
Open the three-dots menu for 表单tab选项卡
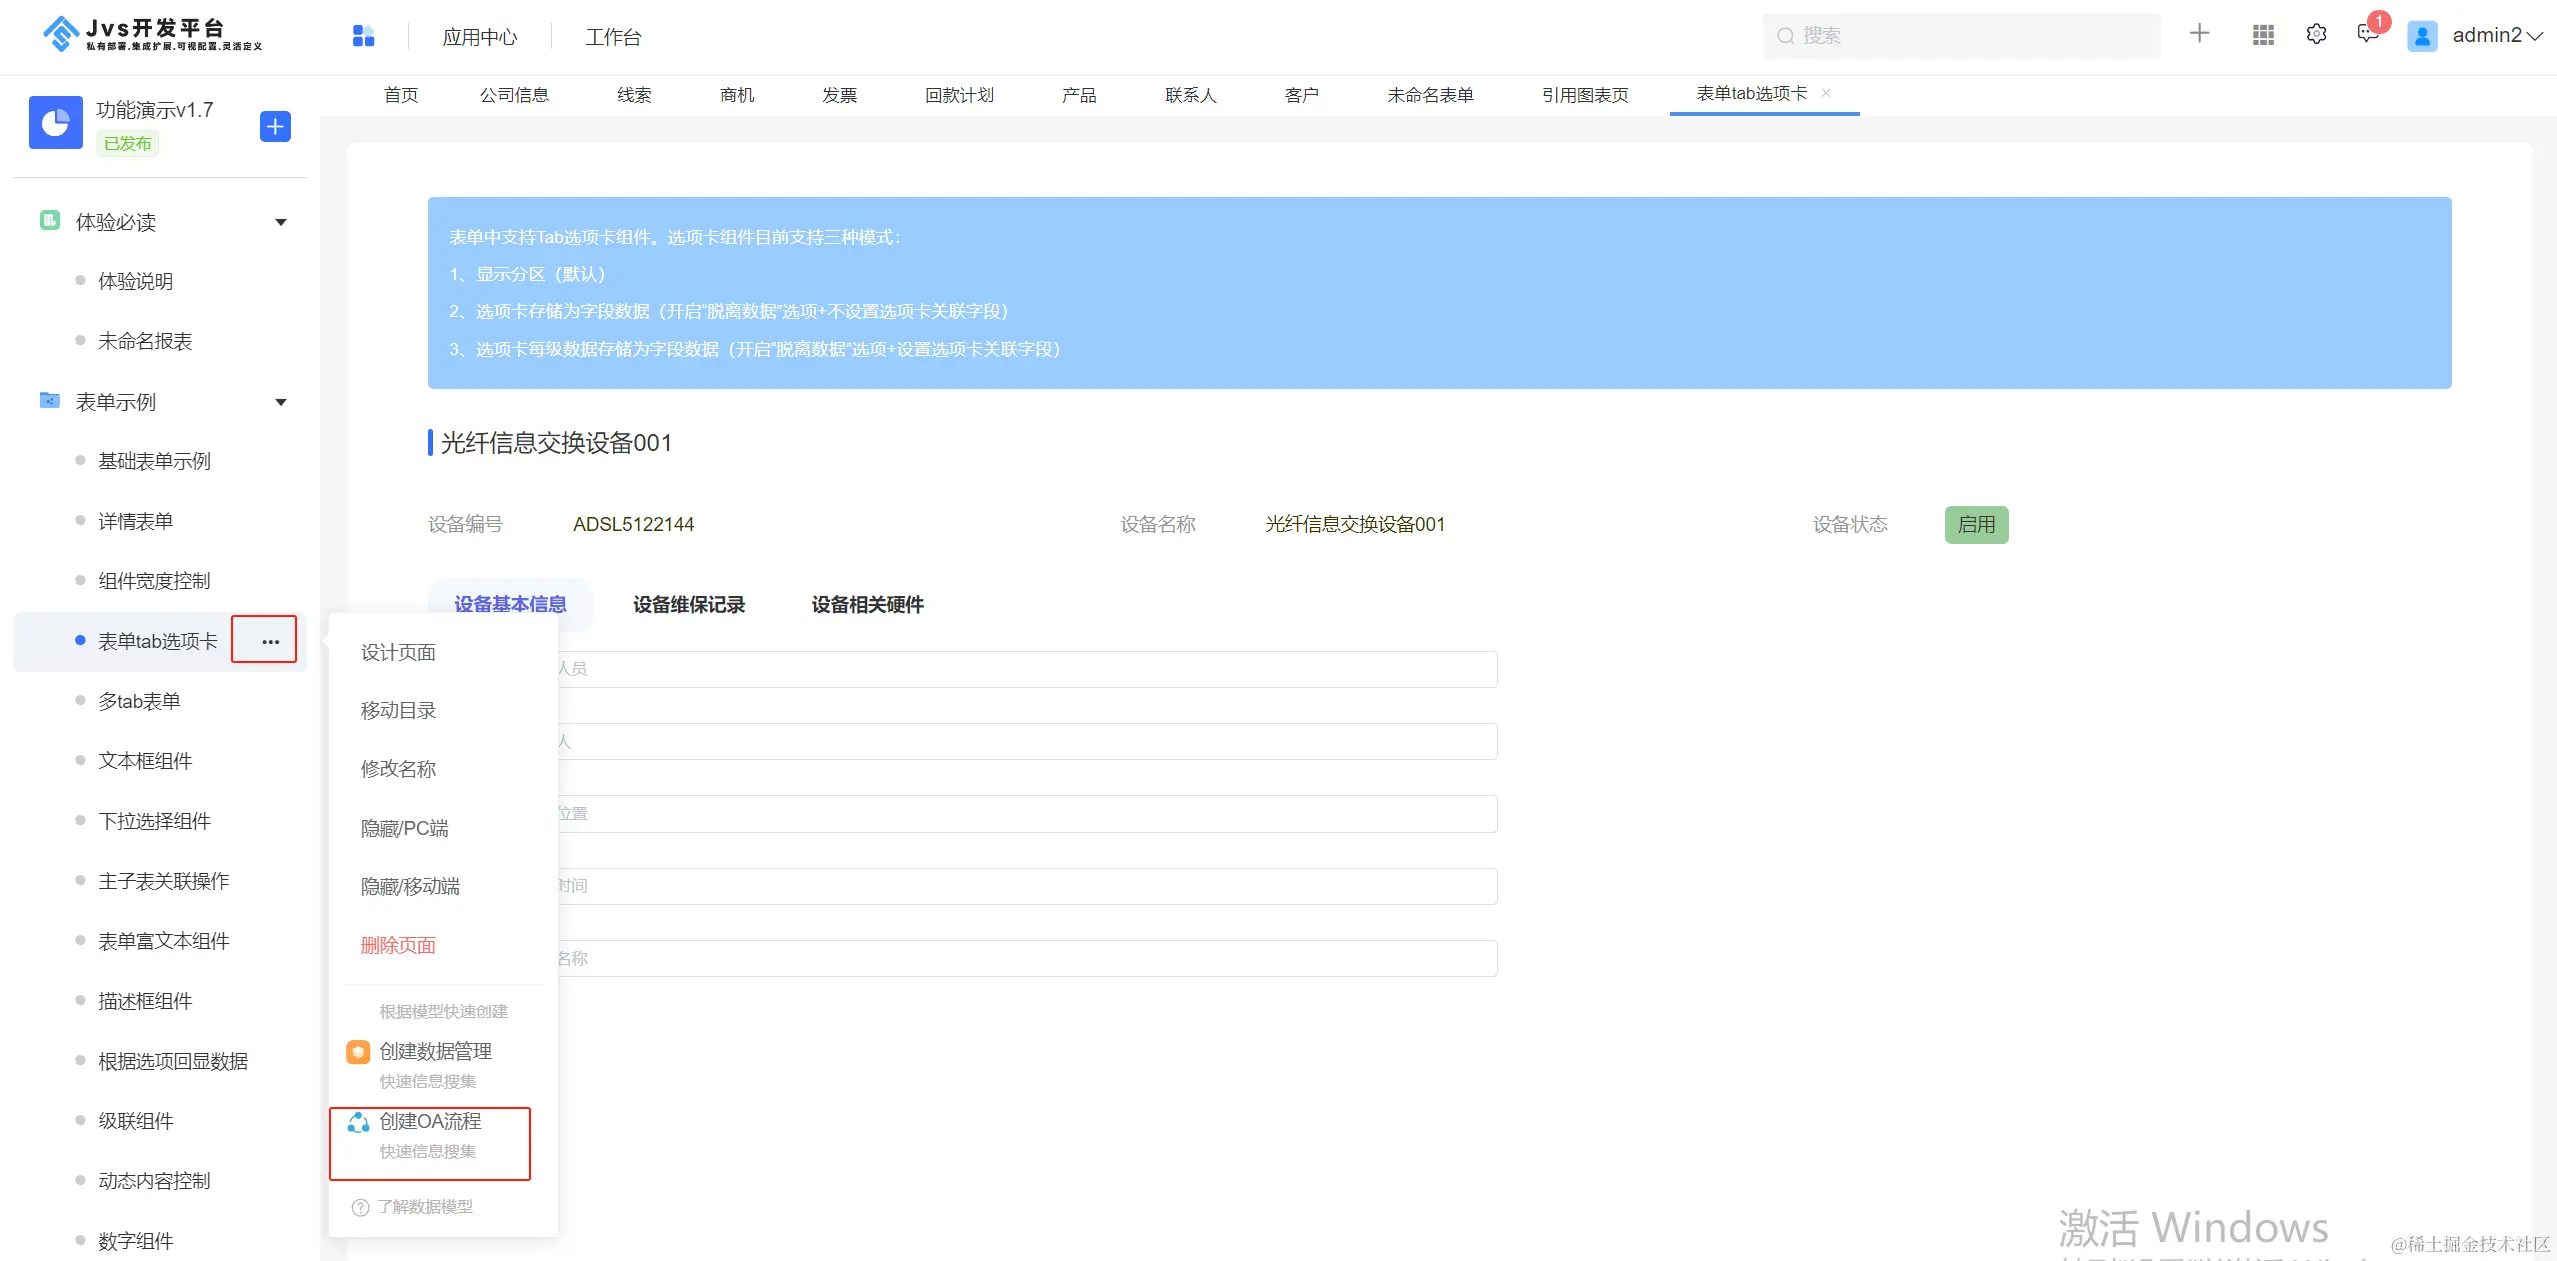tap(270, 641)
